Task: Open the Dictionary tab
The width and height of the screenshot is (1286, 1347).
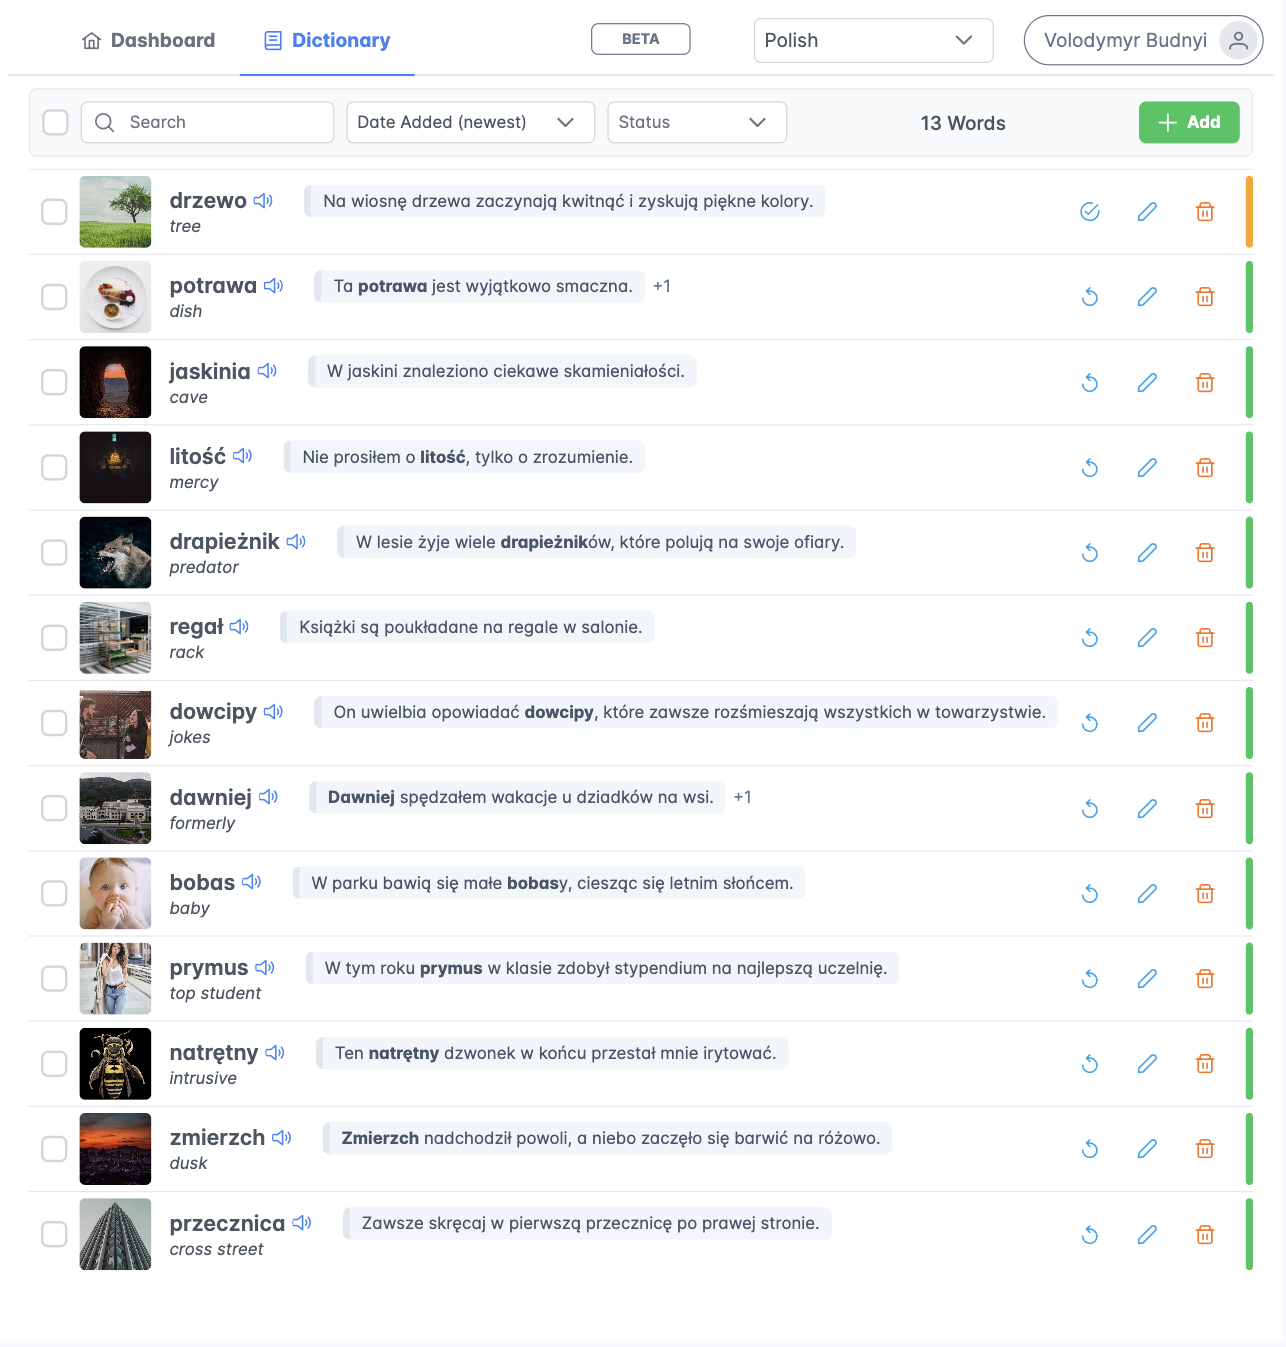Action: (327, 40)
